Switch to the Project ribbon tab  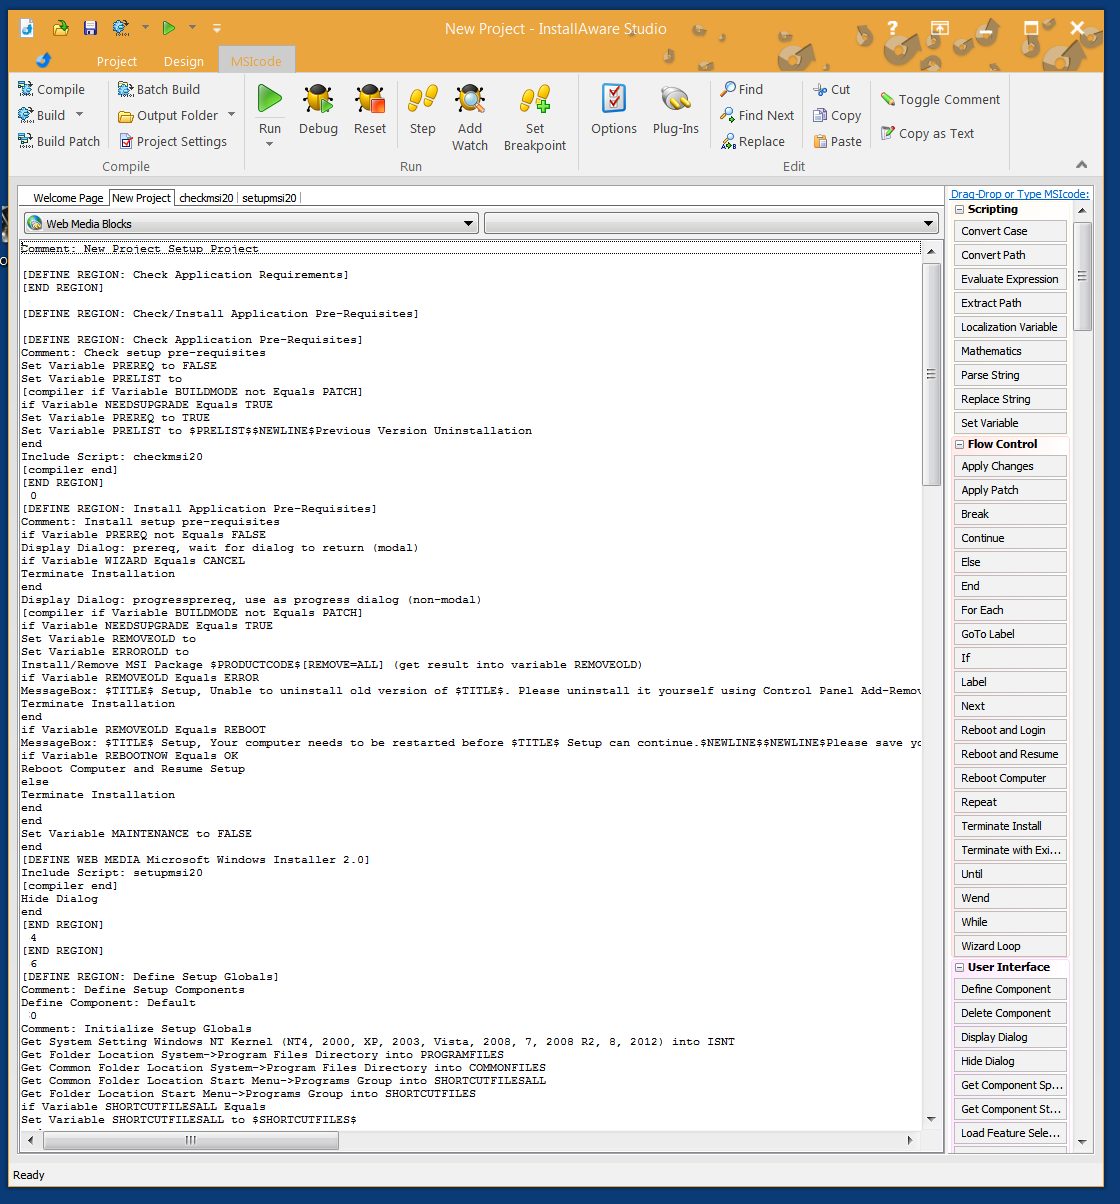click(117, 61)
